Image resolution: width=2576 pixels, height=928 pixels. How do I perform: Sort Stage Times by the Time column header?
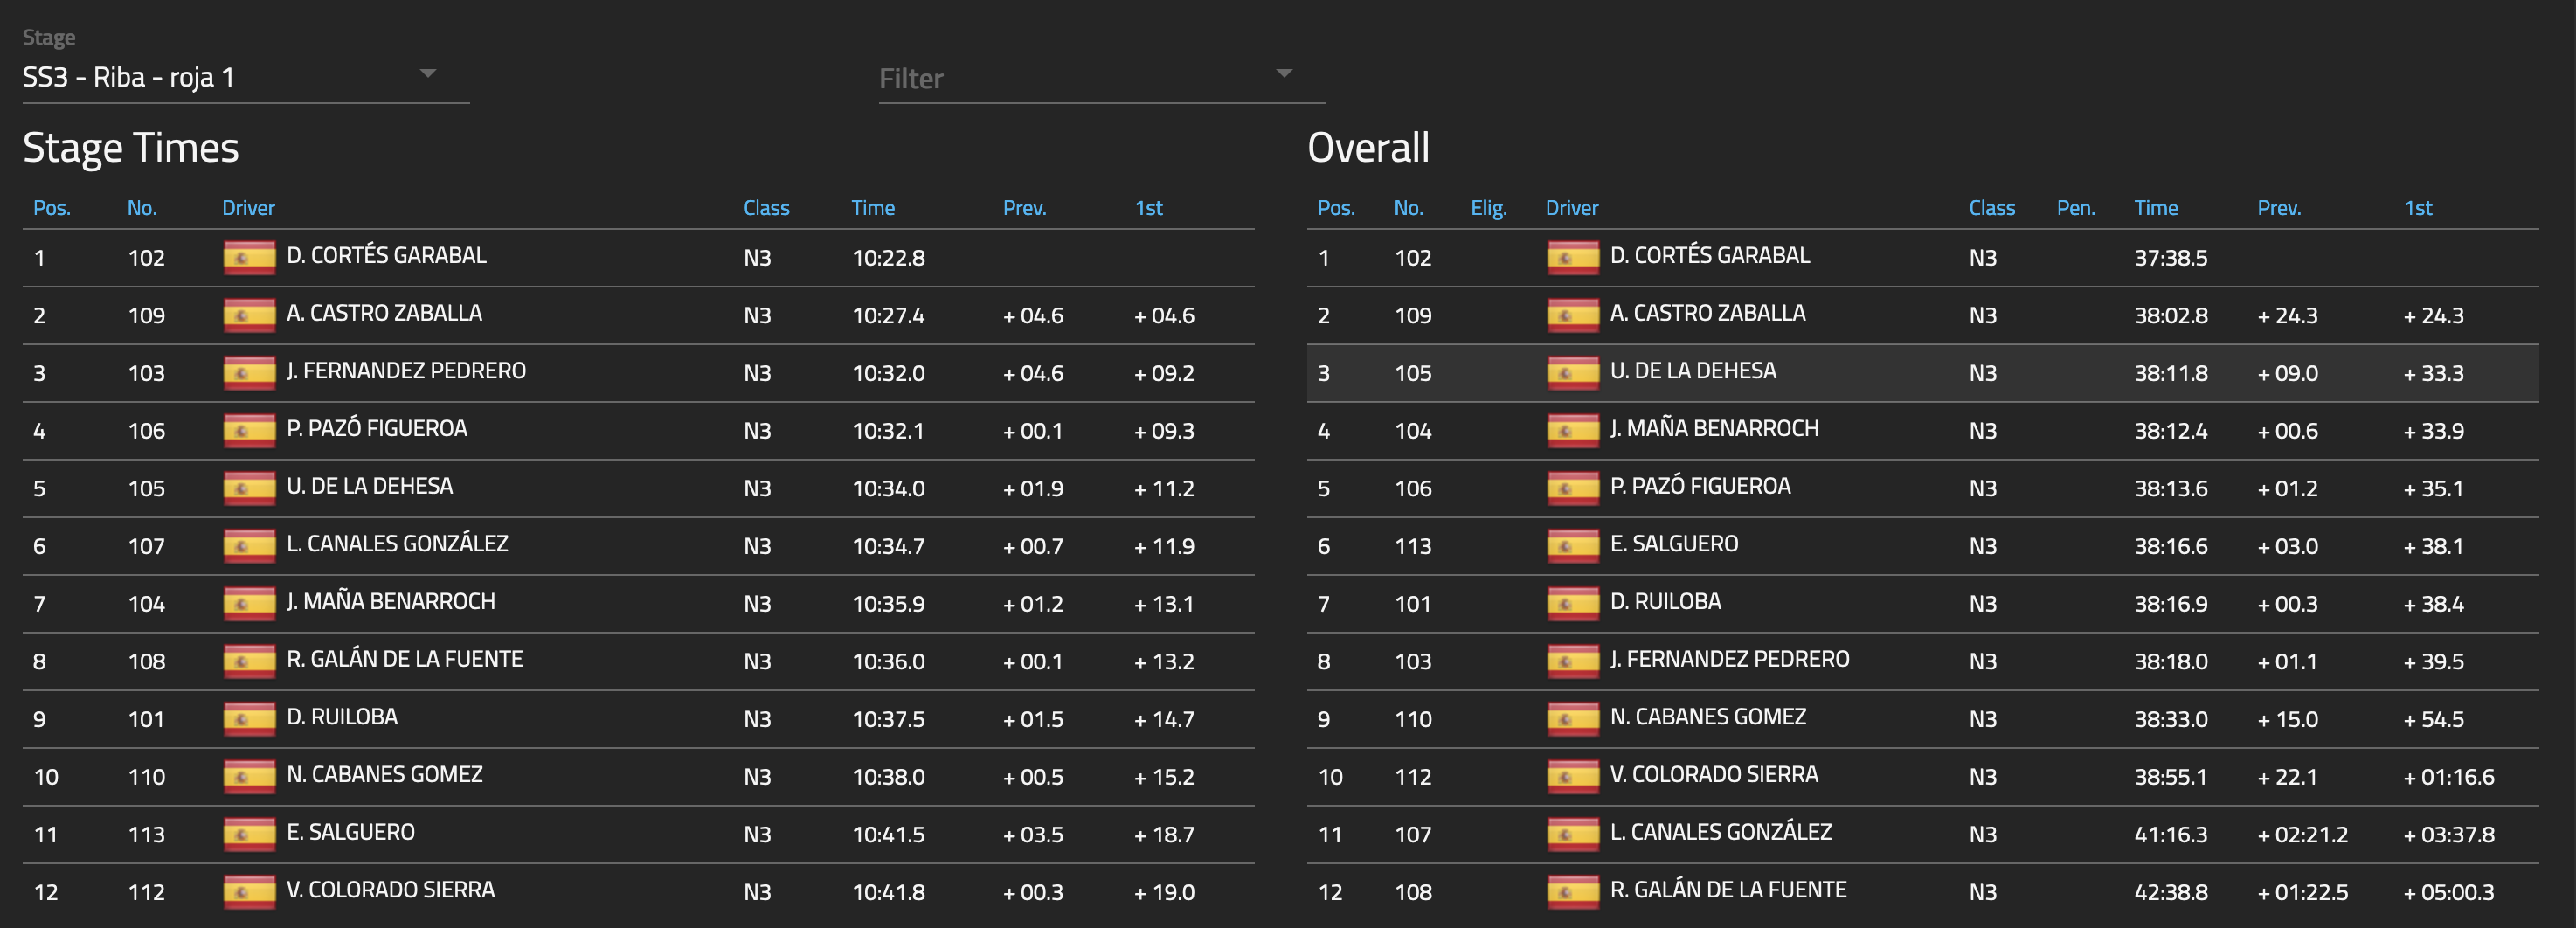click(x=872, y=208)
